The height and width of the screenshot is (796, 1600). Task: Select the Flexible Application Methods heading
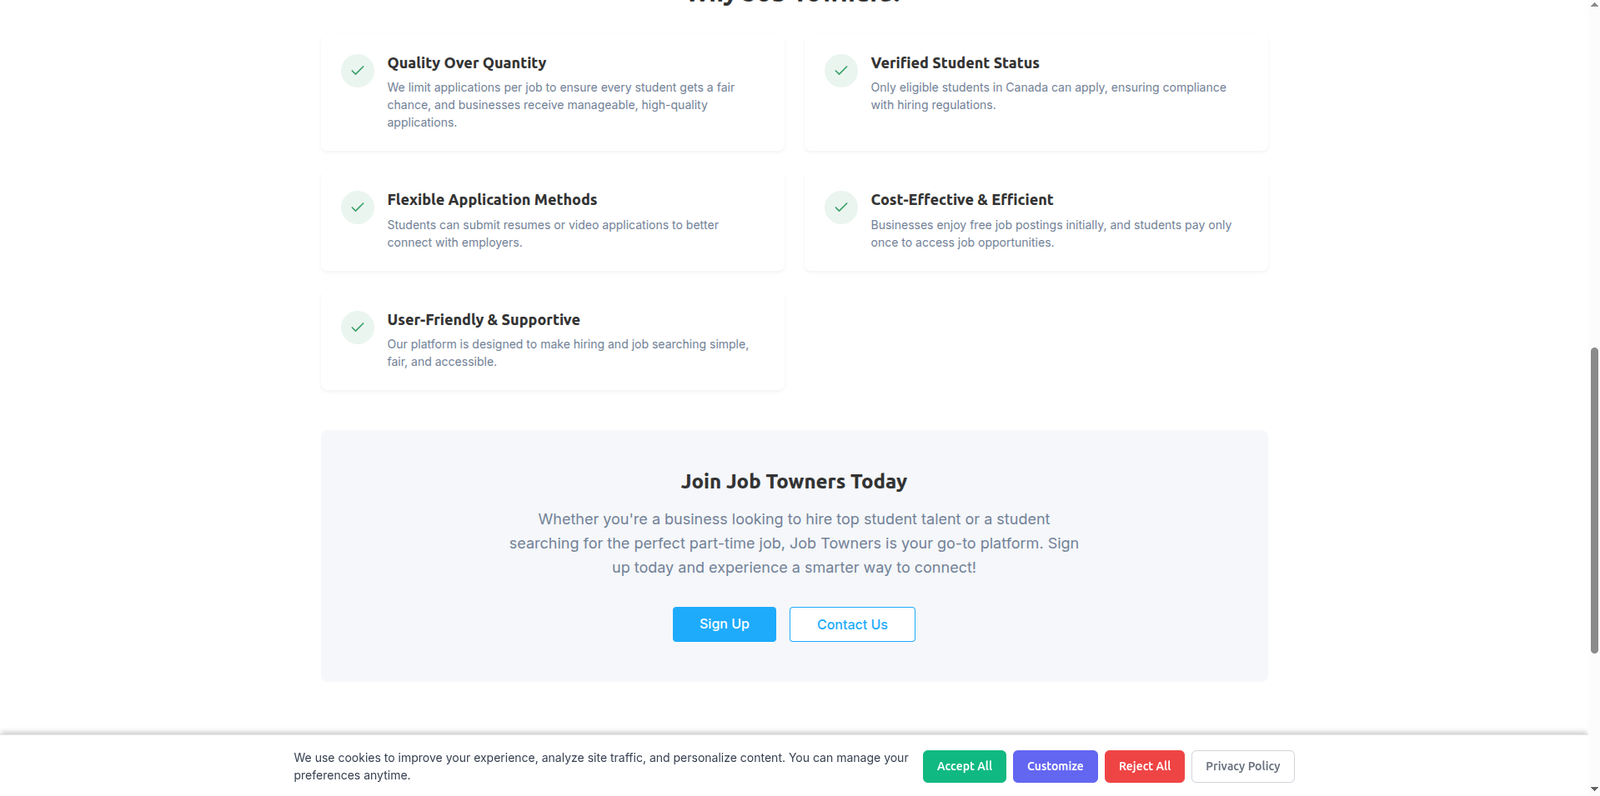[492, 200]
